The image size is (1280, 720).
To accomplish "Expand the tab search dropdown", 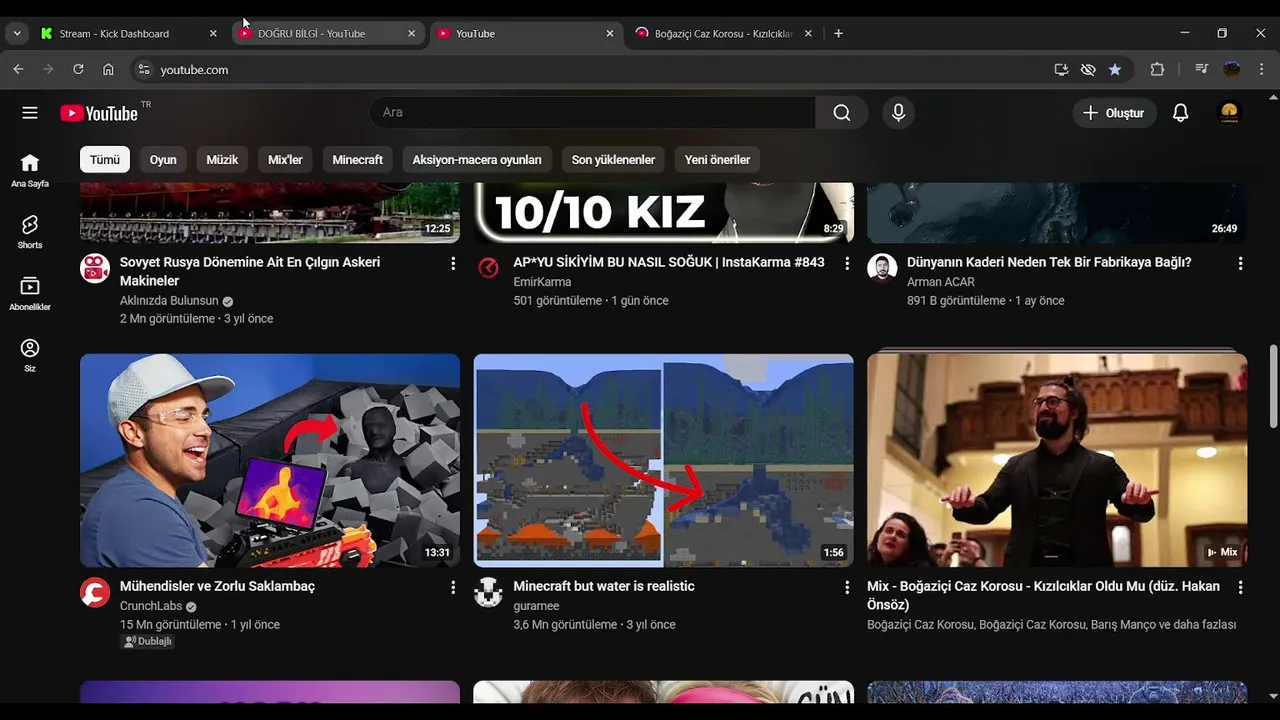I will [x=17, y=33].
